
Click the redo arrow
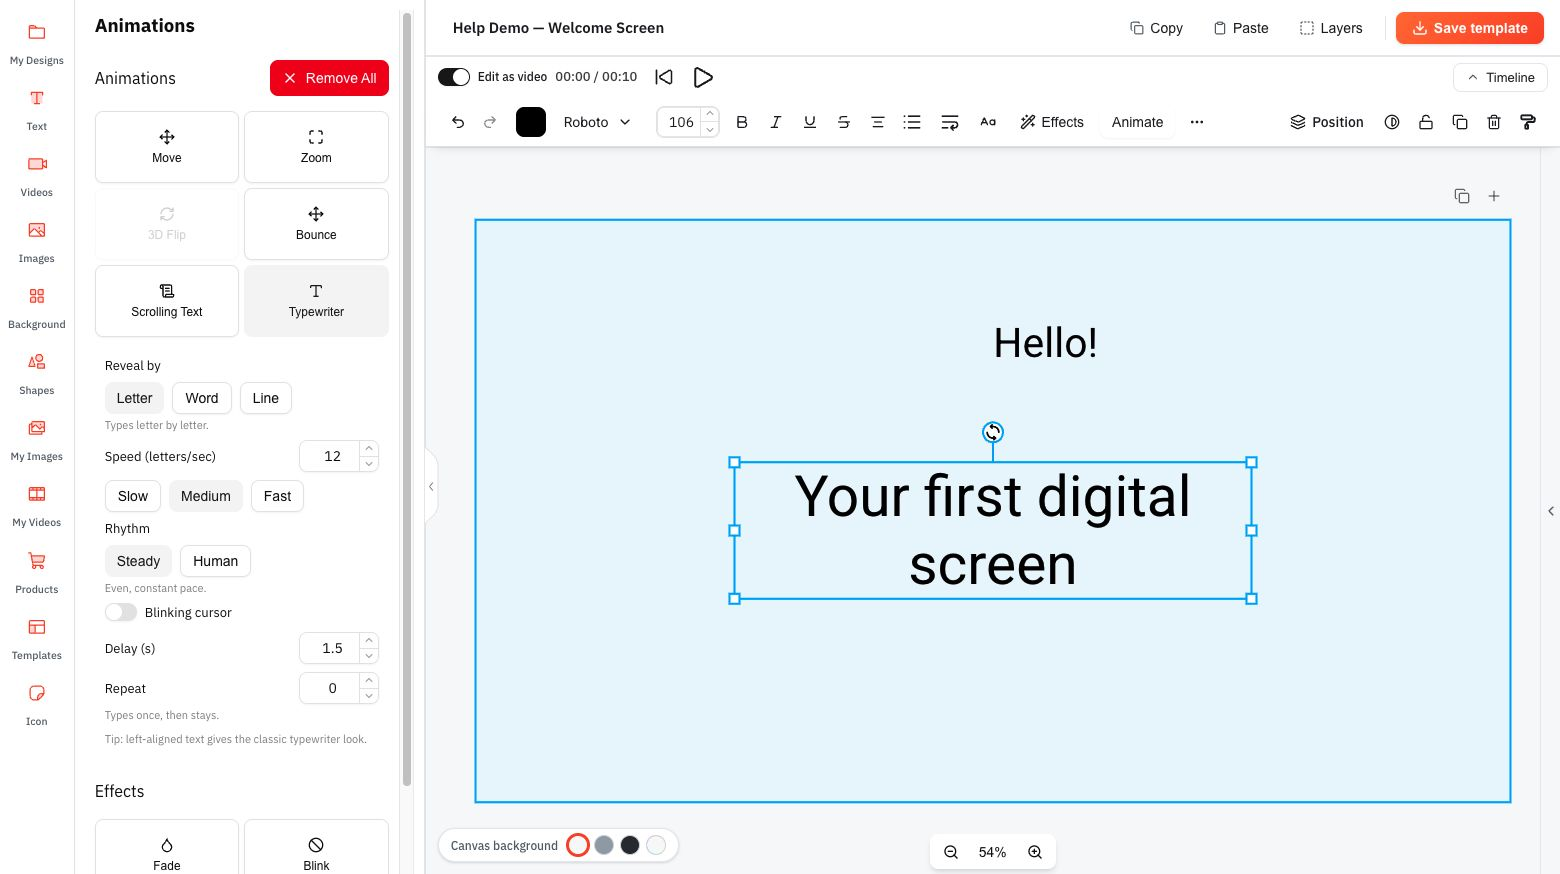(490, 122)
